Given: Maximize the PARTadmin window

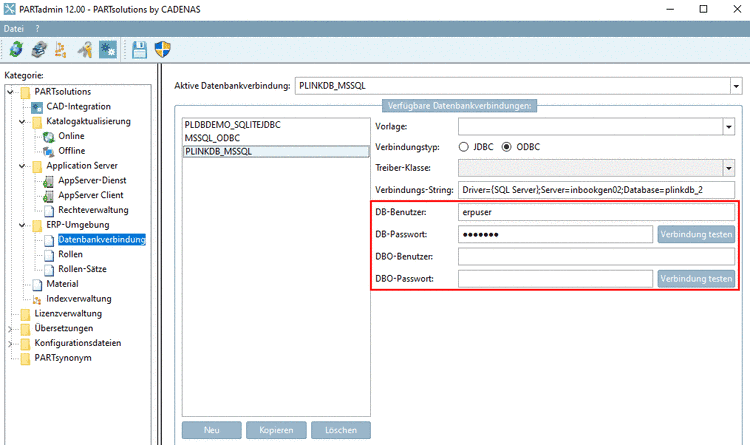Looking at the screenshot, I should click(x=703, y=9).
